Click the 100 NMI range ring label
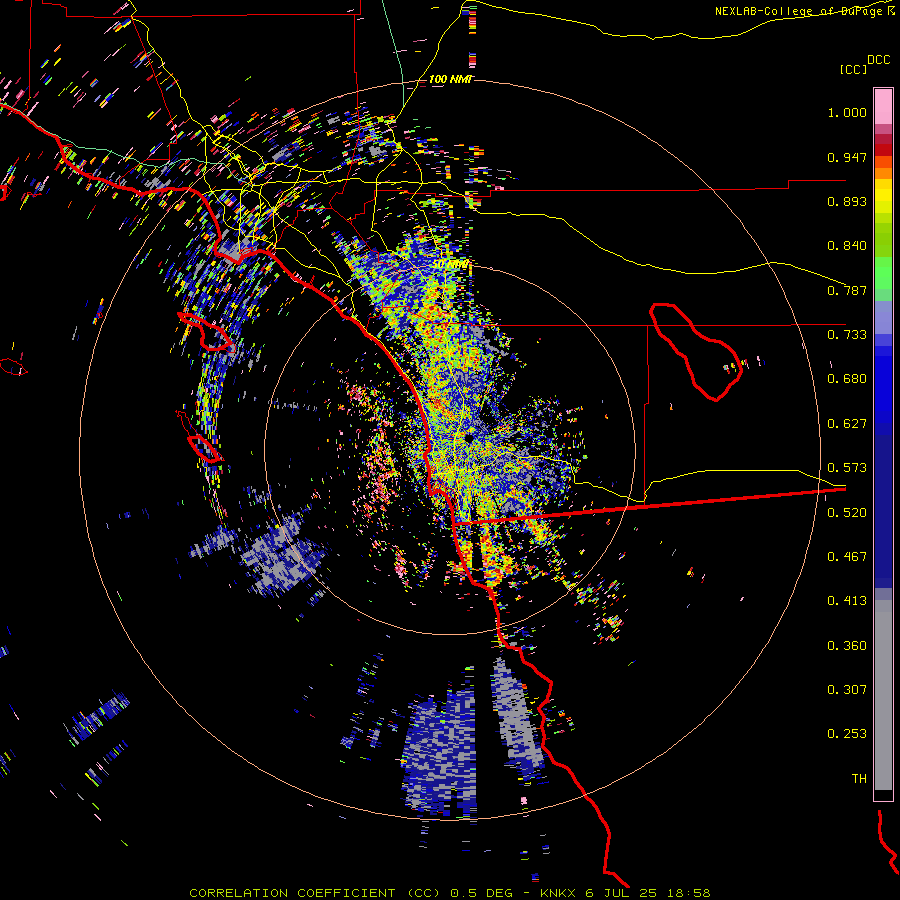 coord(451,79)
